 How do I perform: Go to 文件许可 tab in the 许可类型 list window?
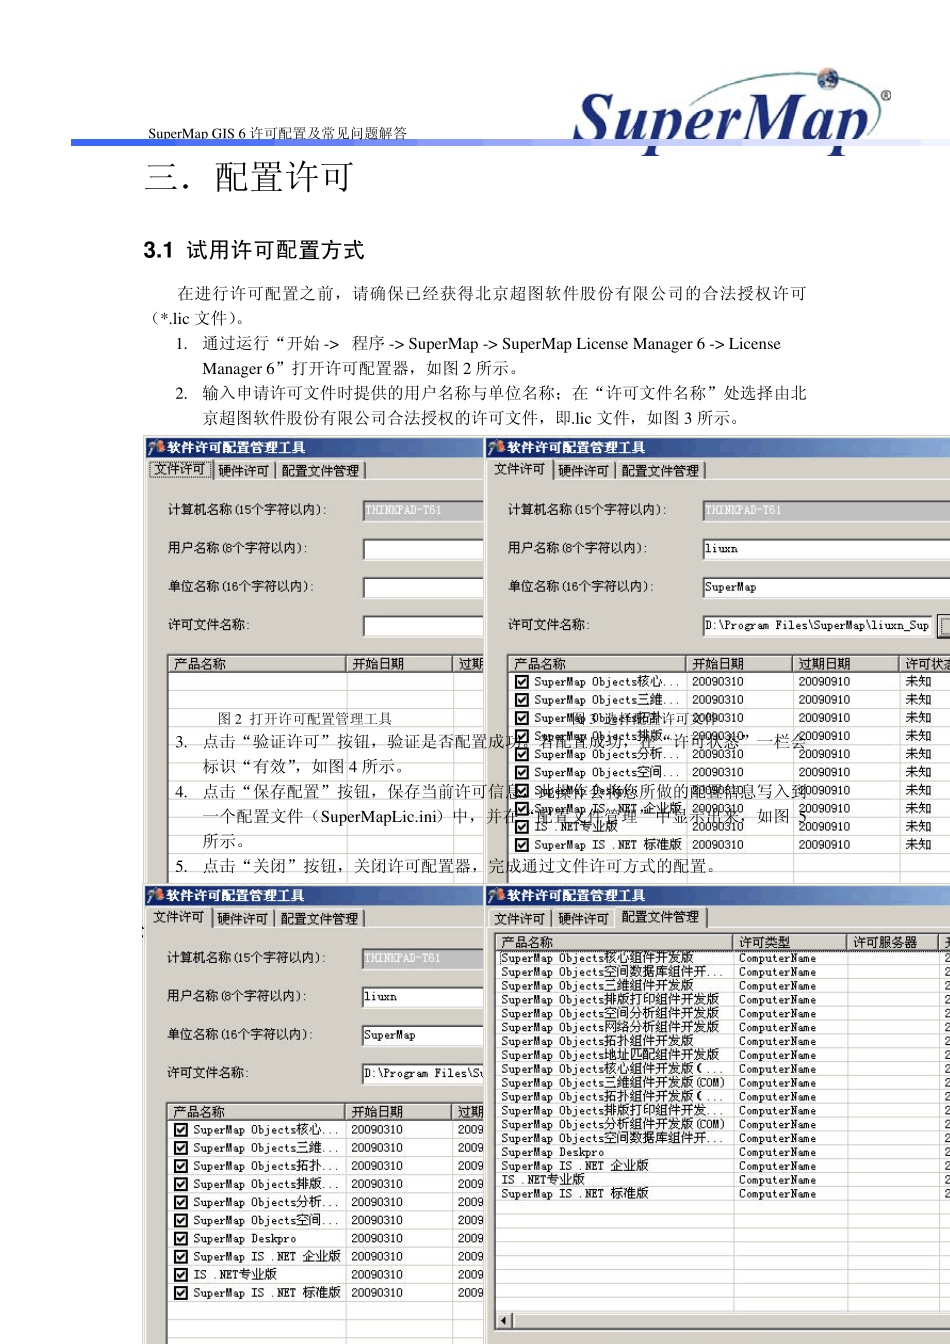[x=520, y=918]
